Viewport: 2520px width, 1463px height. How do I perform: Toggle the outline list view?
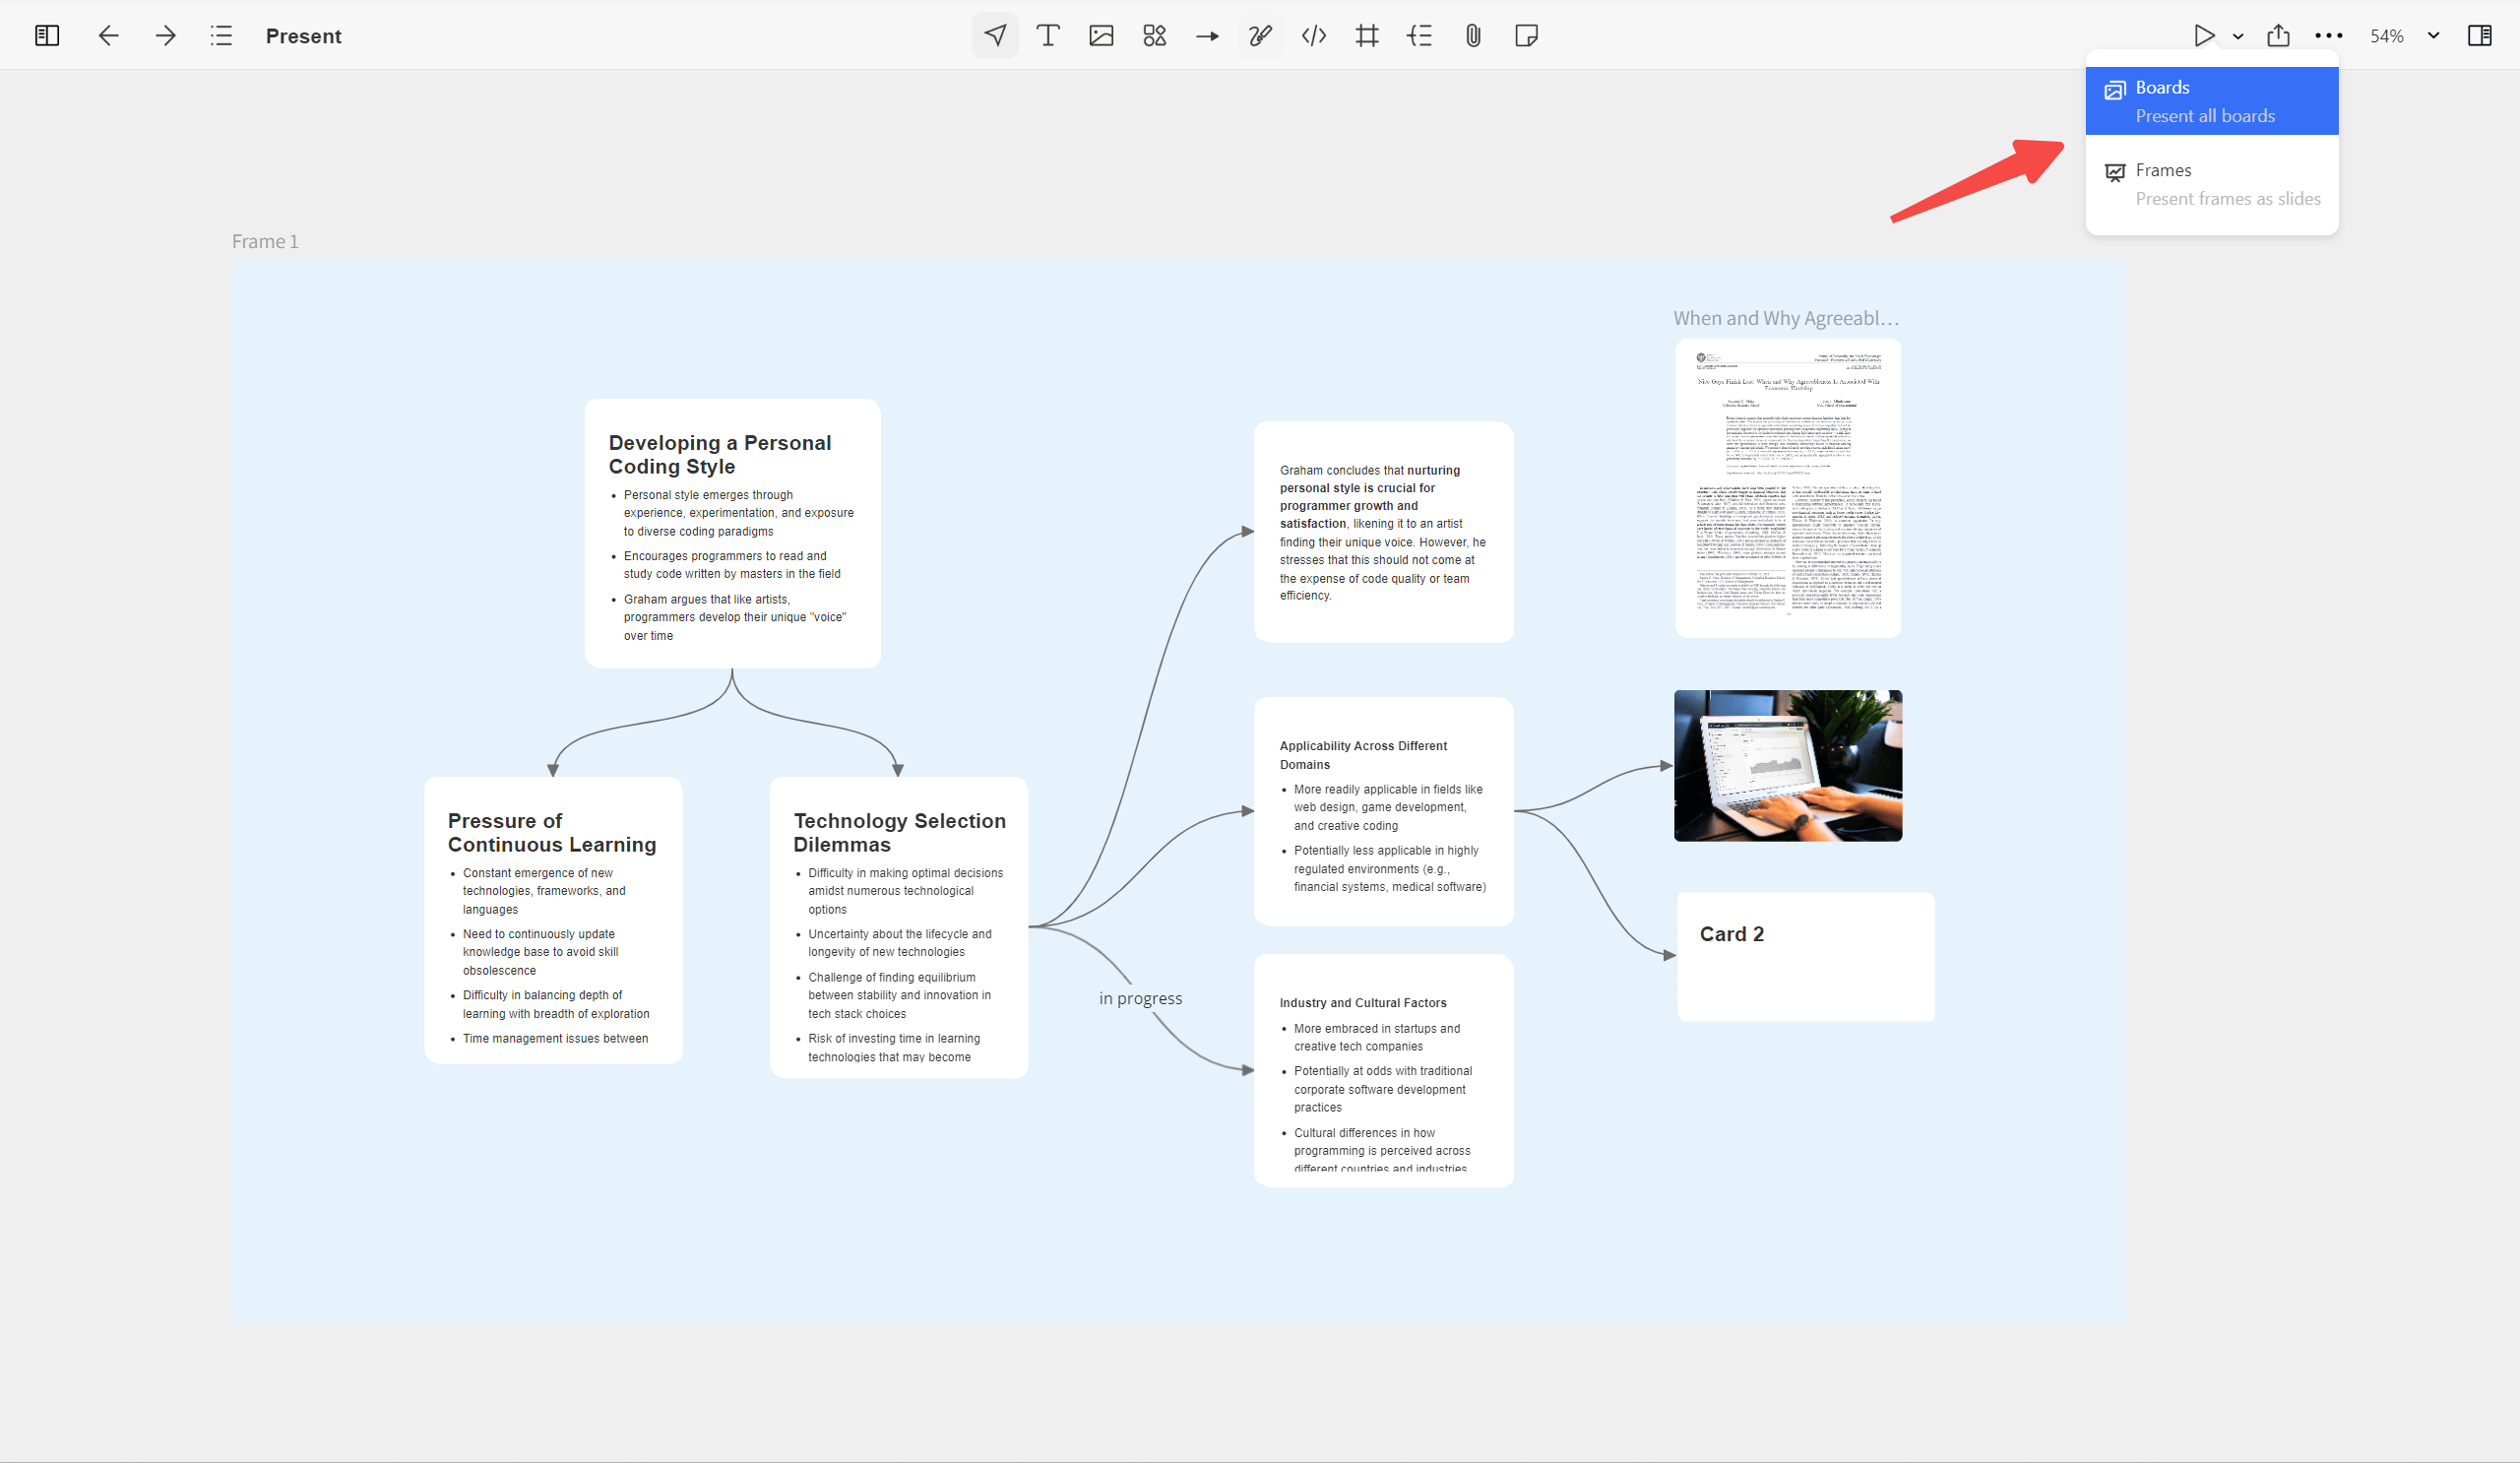point(221,36)
